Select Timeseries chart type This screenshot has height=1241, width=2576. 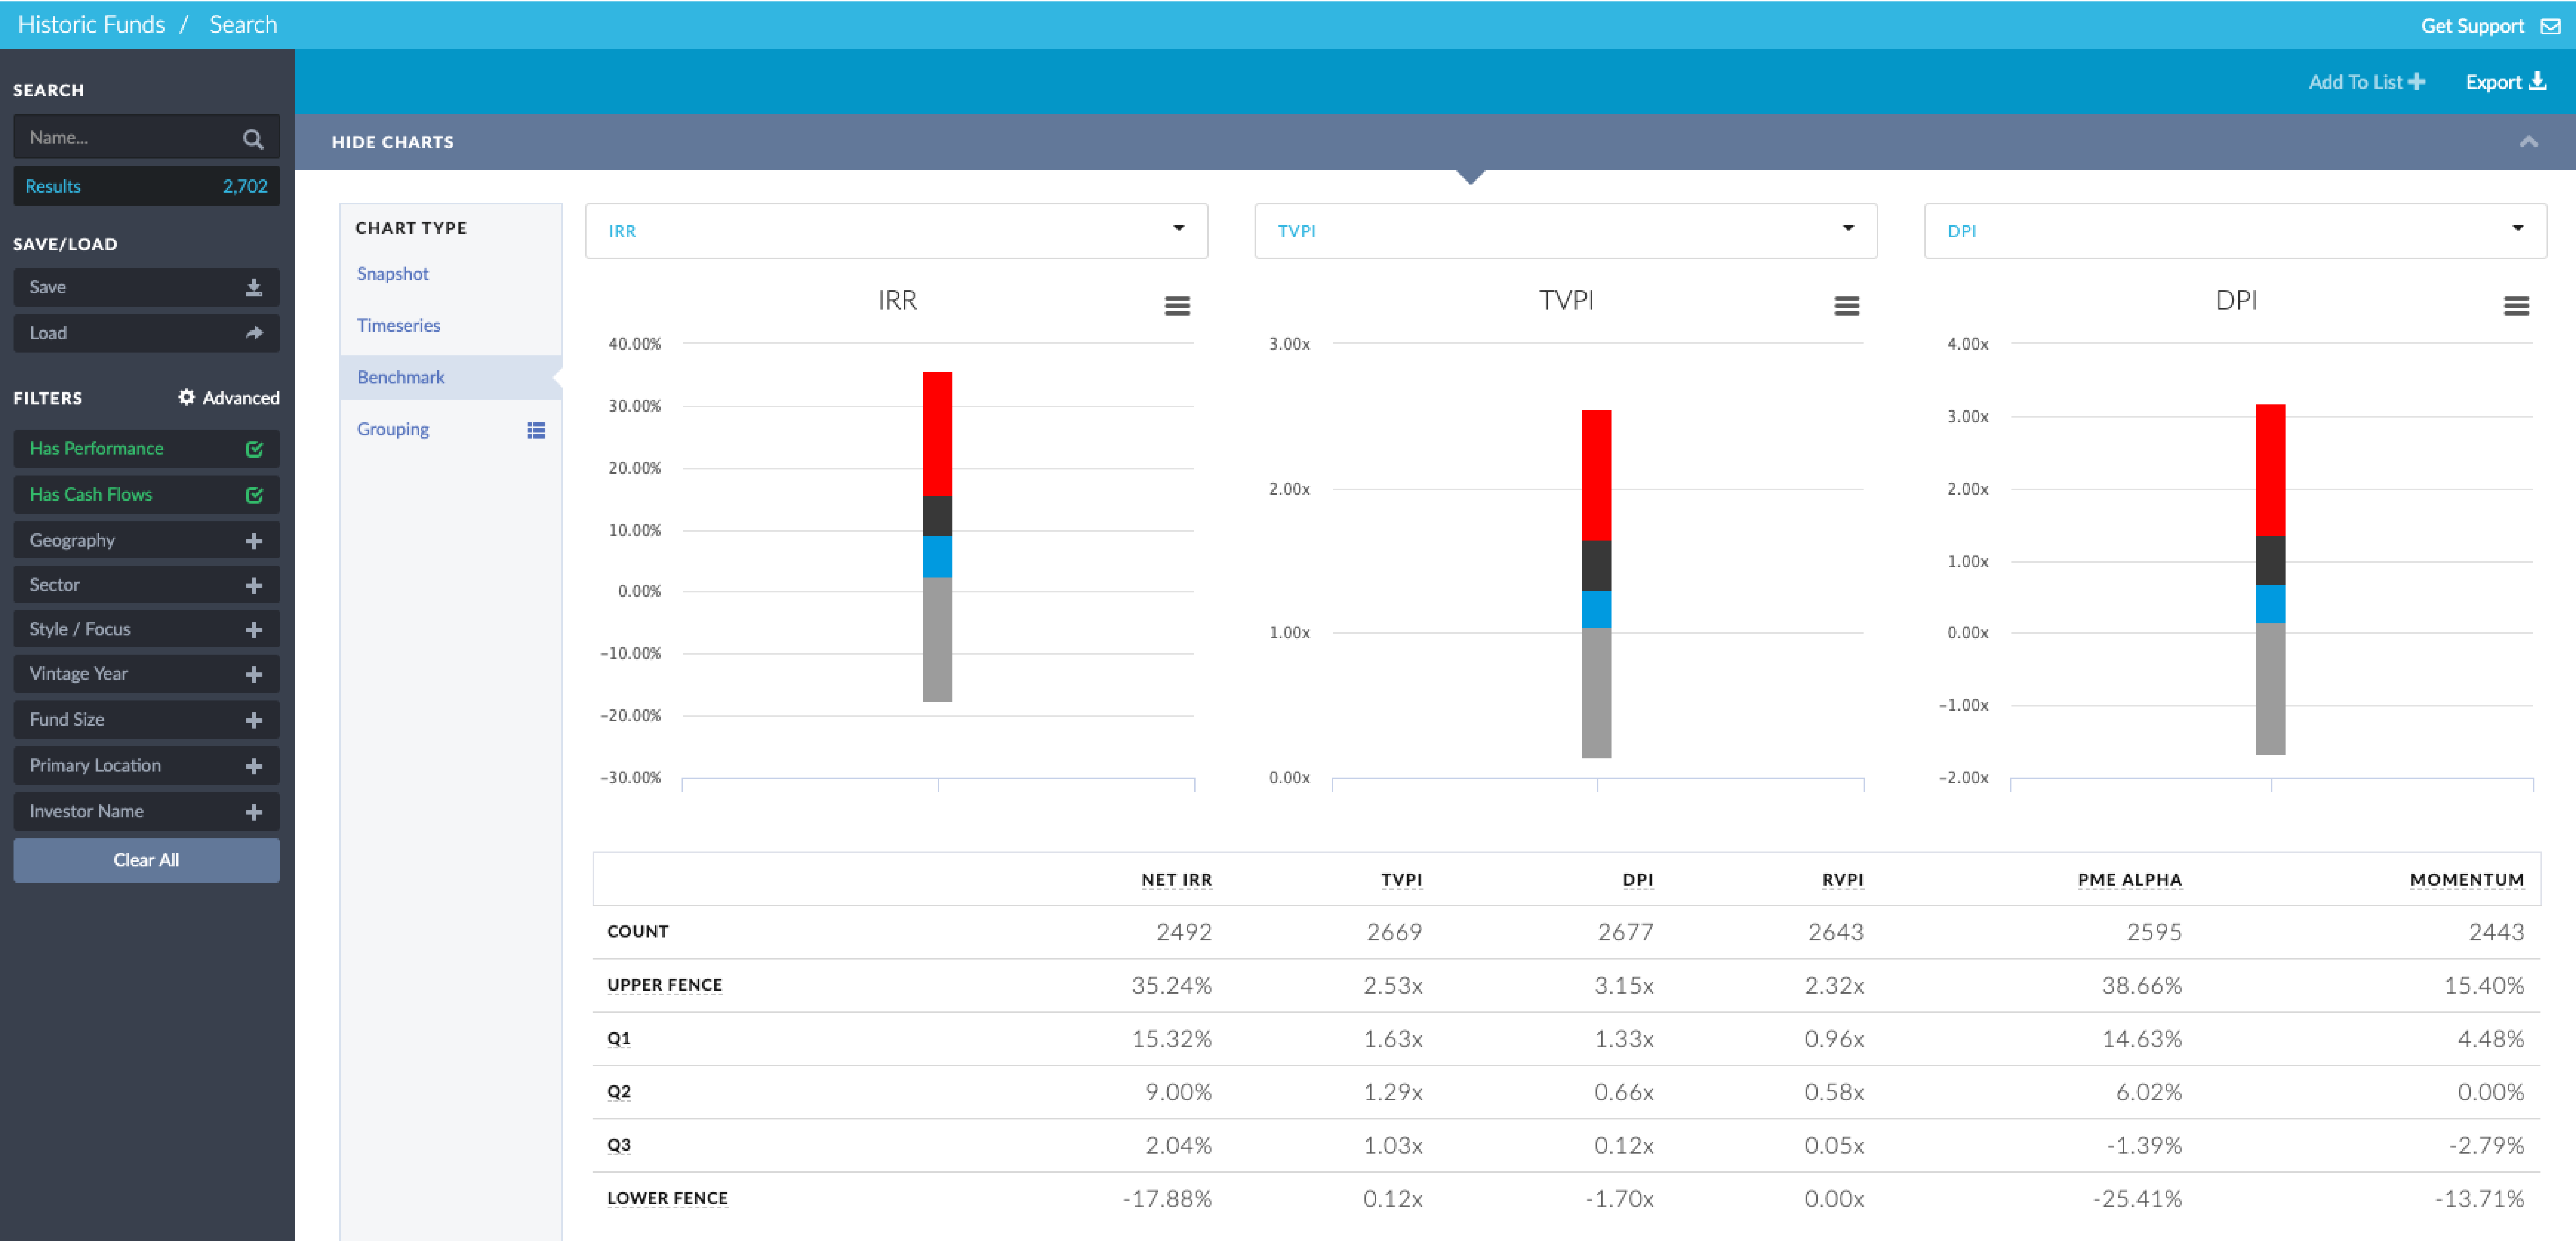[398, 326]
